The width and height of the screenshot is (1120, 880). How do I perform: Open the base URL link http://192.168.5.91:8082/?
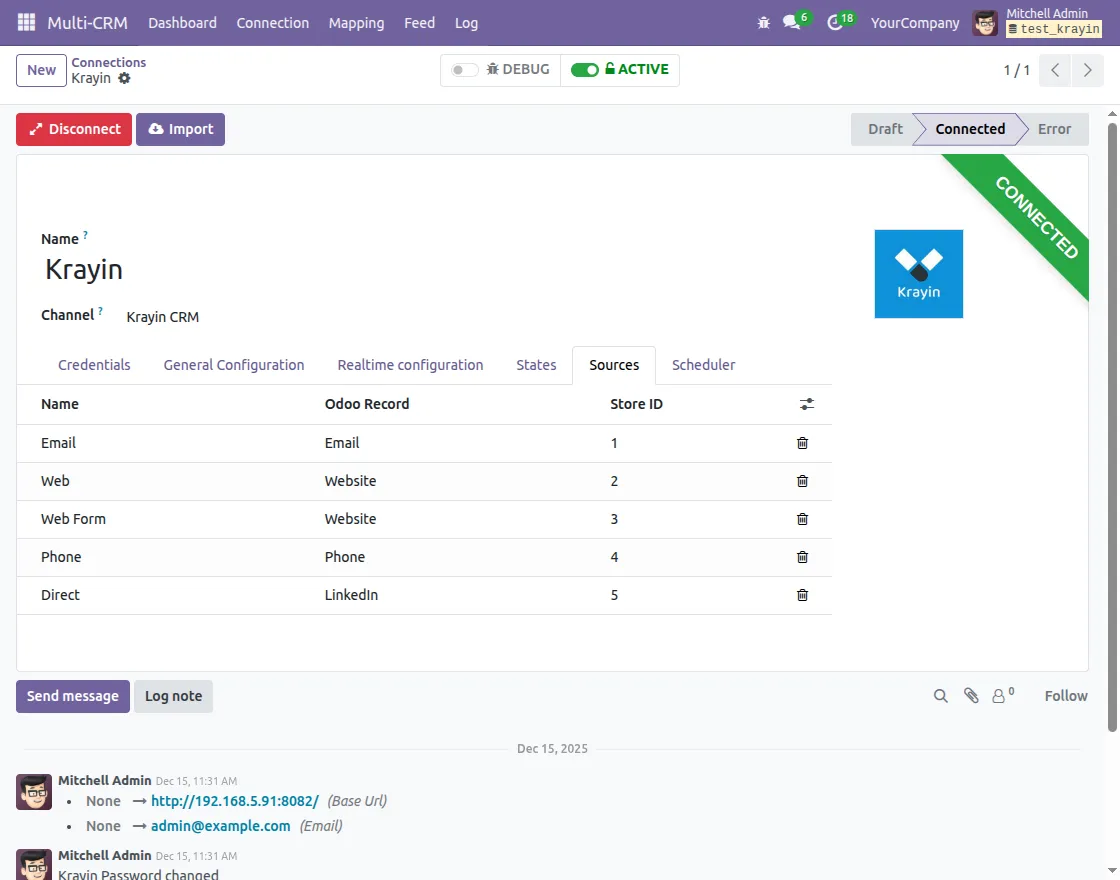point(235,800)
